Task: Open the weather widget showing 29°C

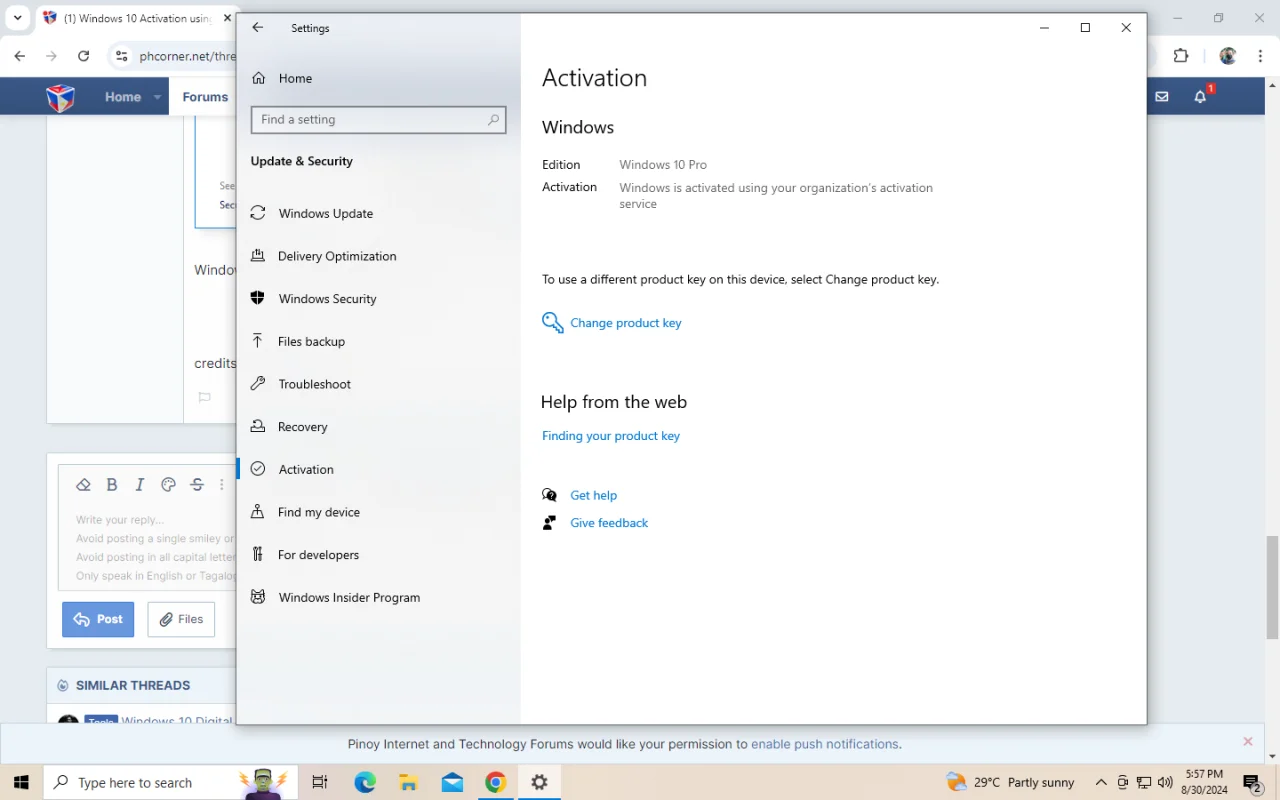Action: click(x=1011, y=782)
